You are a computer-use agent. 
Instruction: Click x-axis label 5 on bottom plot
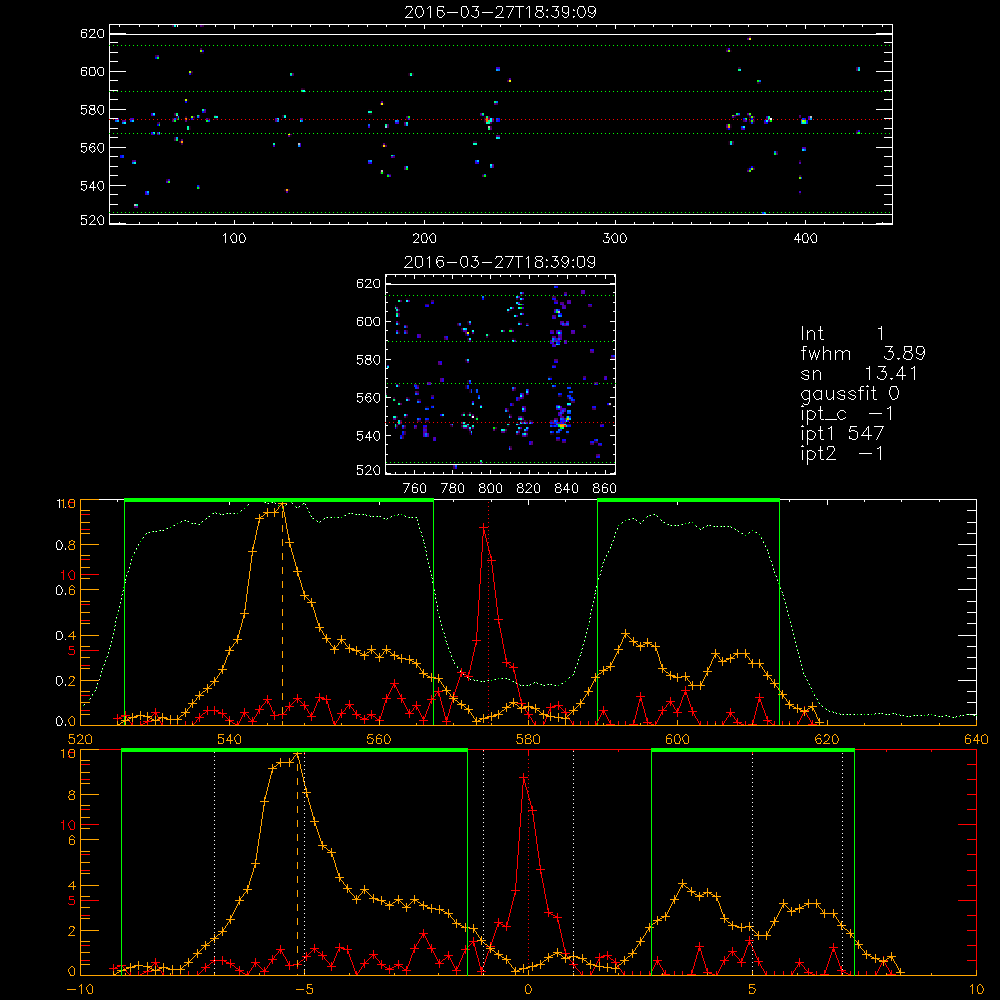point(753,989)
